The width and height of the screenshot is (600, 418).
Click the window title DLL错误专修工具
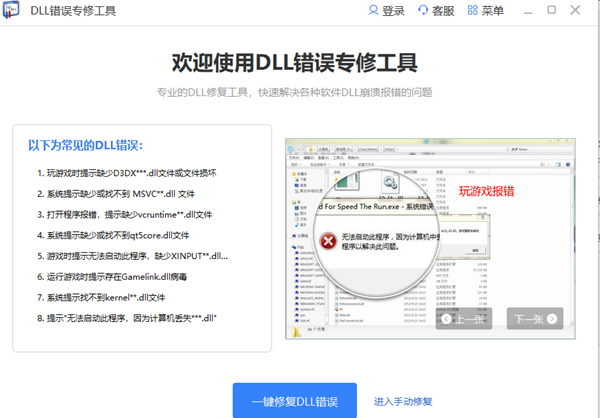pyautogui.click(x=73, y=10)
